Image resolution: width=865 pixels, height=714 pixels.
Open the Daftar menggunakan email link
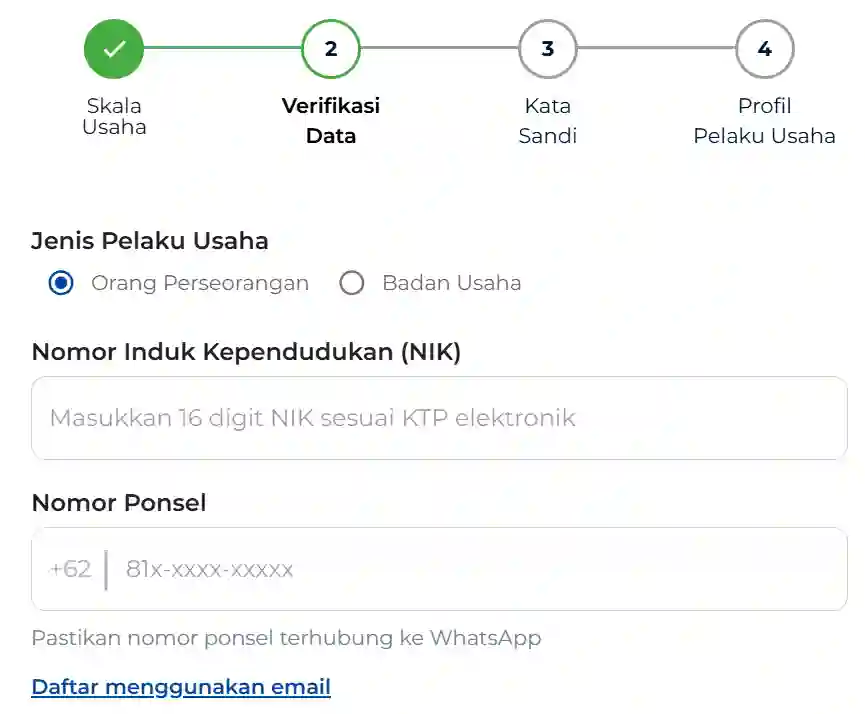coord(181,687)
